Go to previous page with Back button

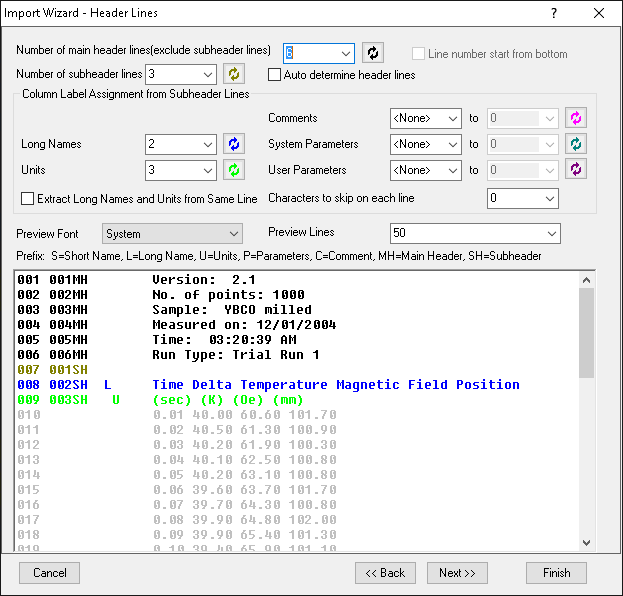[x=385, y=573]
